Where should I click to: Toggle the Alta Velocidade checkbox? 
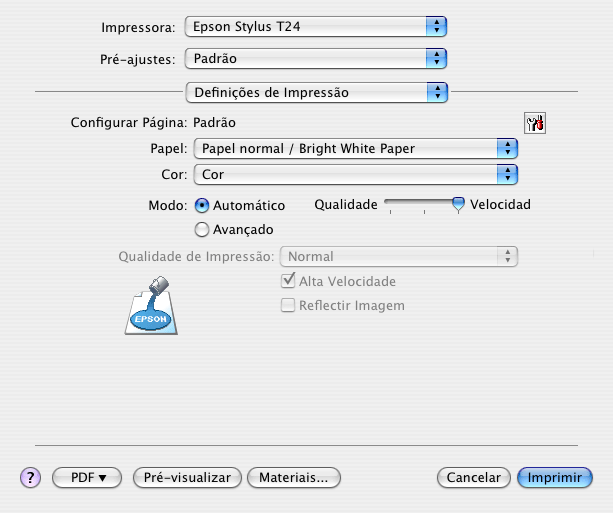point(288,281)
